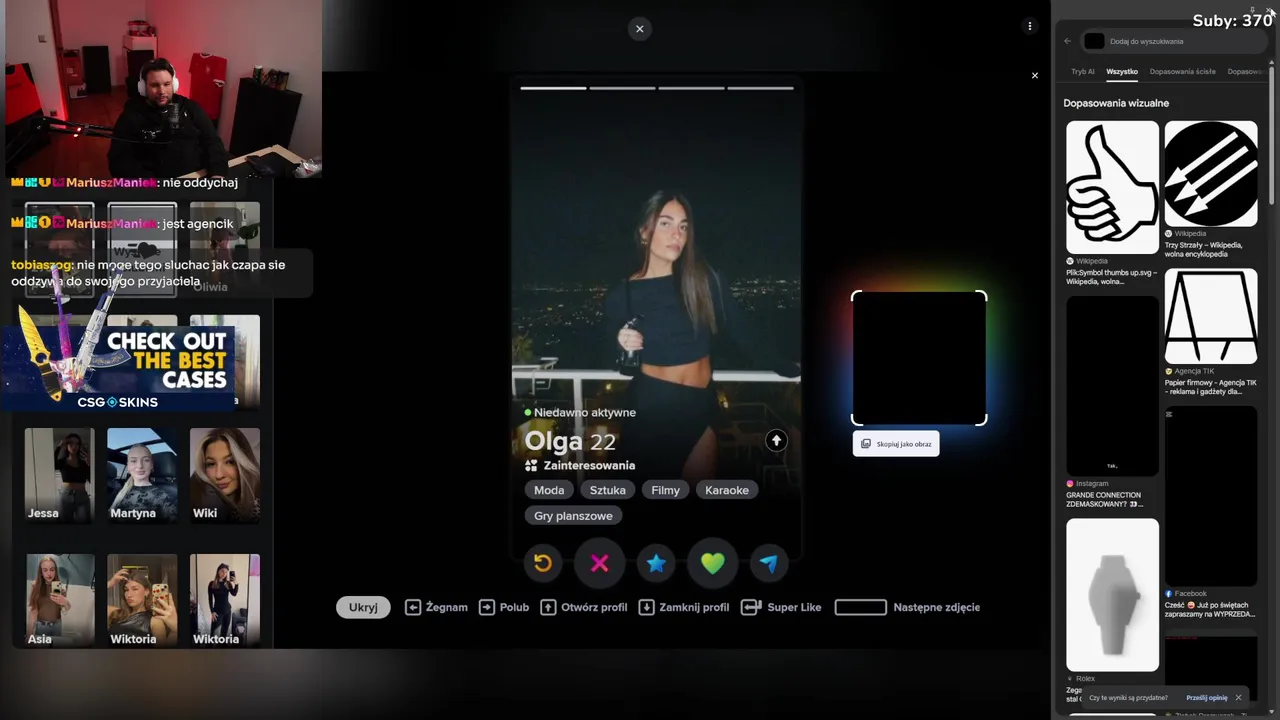Close the Google Lens overlay X
The width and height of the screenshot is (1280, 720).
(x=1035, y=75)
